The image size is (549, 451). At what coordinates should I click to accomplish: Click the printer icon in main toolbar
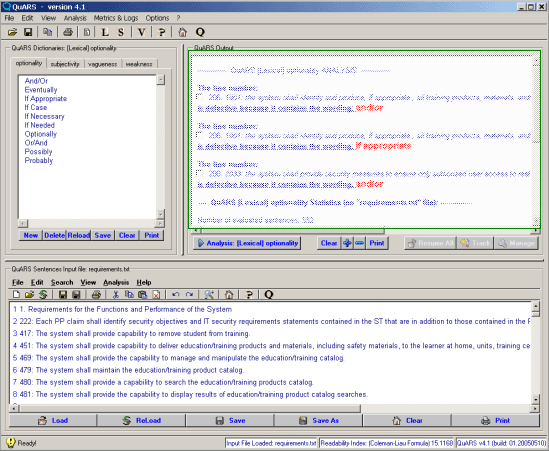click(68, 33)
